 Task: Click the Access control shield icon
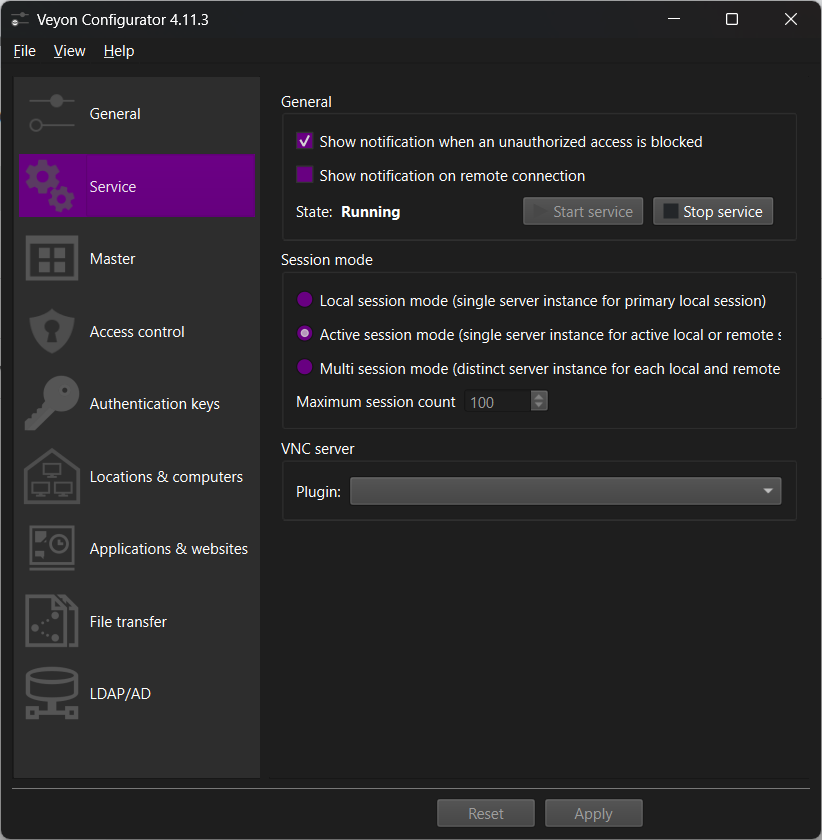(52, 331)
